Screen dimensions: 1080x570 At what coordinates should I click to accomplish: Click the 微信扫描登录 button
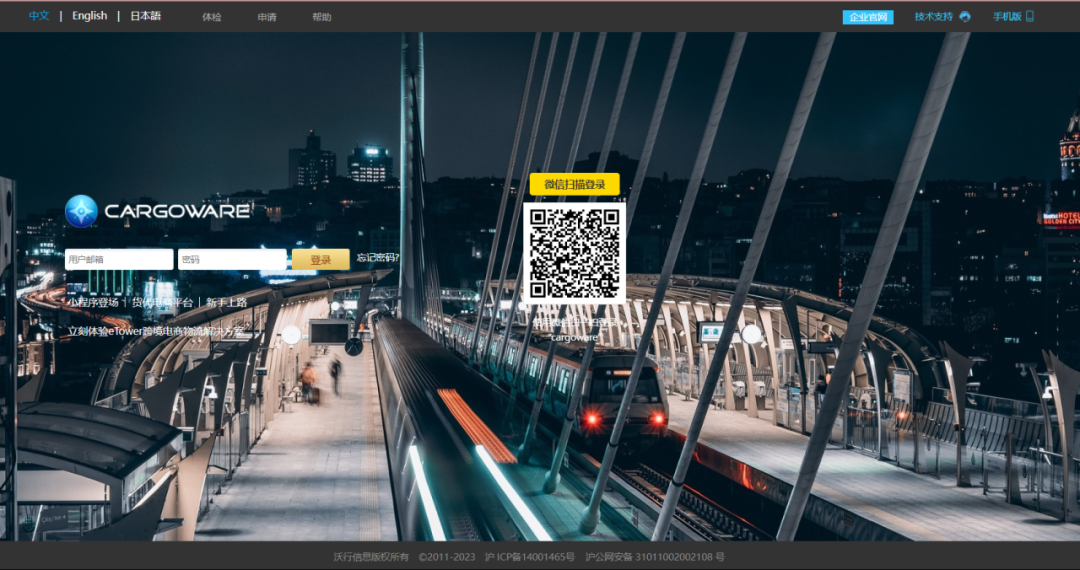pos(575,184)
